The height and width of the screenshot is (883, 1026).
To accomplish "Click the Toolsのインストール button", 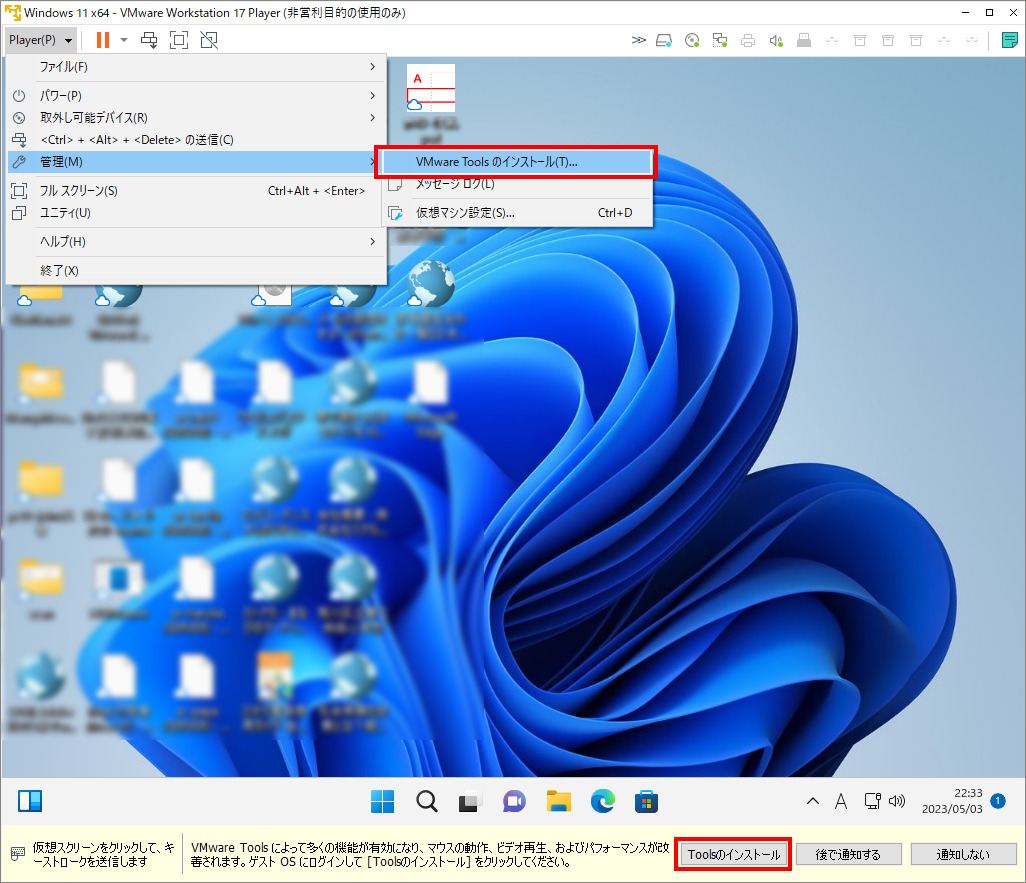I will click(733, 855).
